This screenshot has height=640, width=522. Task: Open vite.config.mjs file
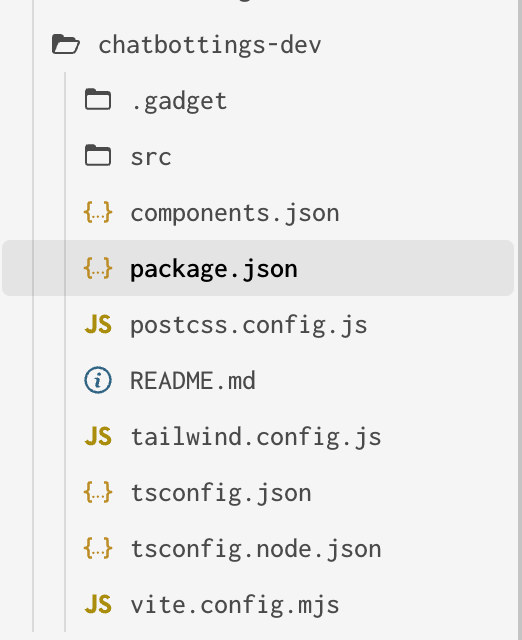(235, 605)
